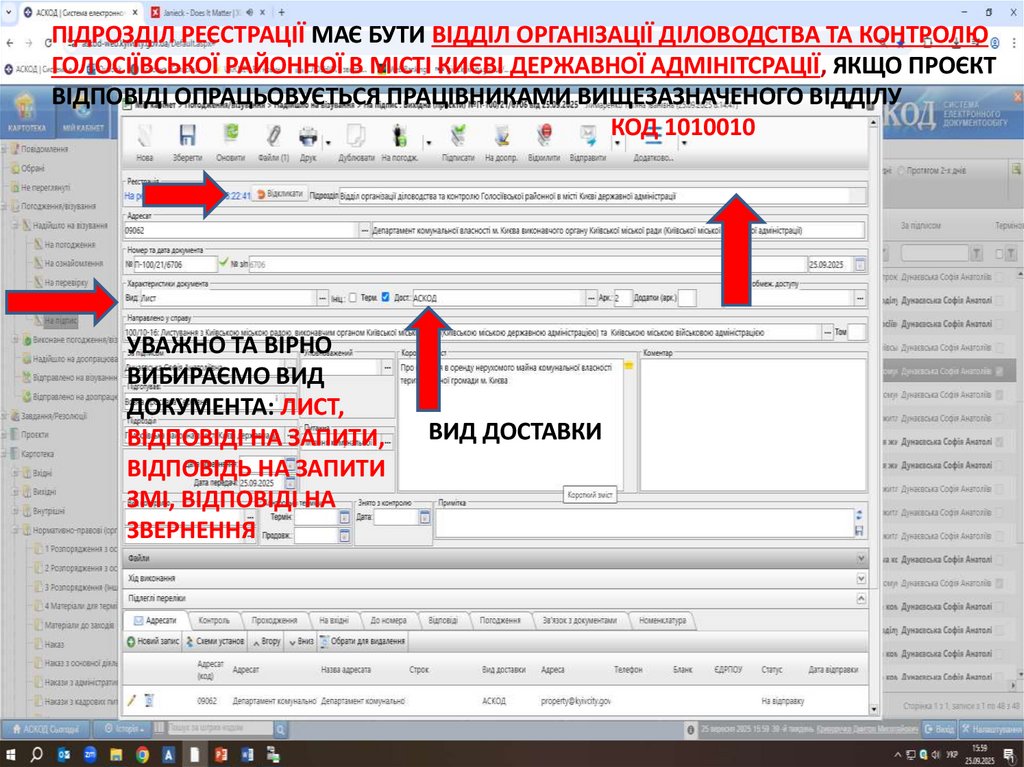The image size is (1024, 767).
Task: Switch to the Контроль tab
Action: [x=214, y=620]
